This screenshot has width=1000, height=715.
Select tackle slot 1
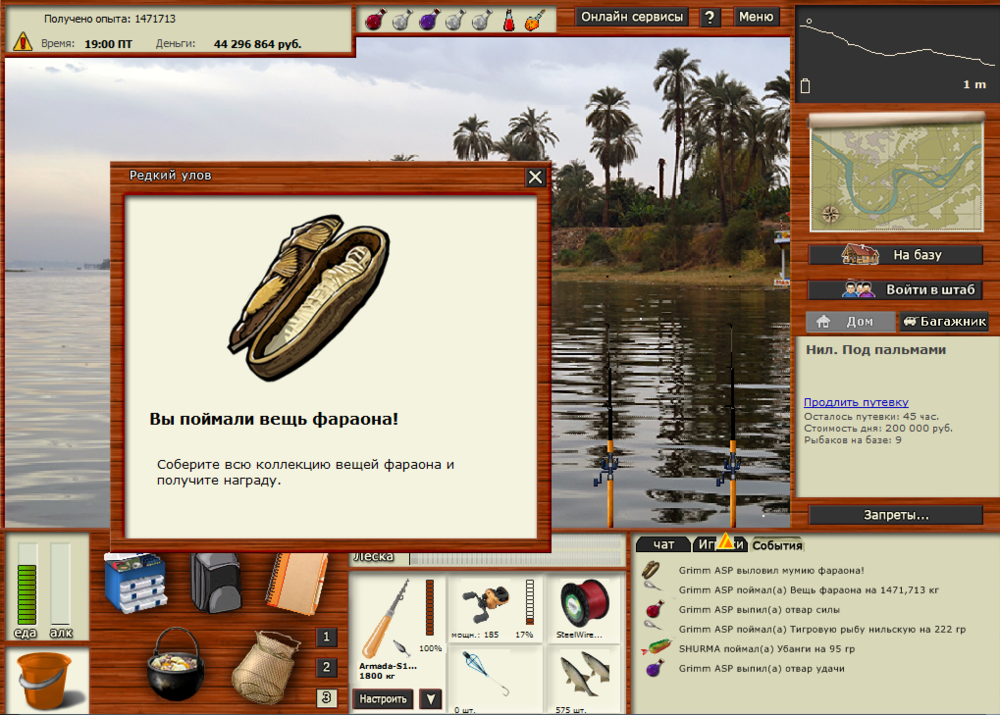coord(326,638)
